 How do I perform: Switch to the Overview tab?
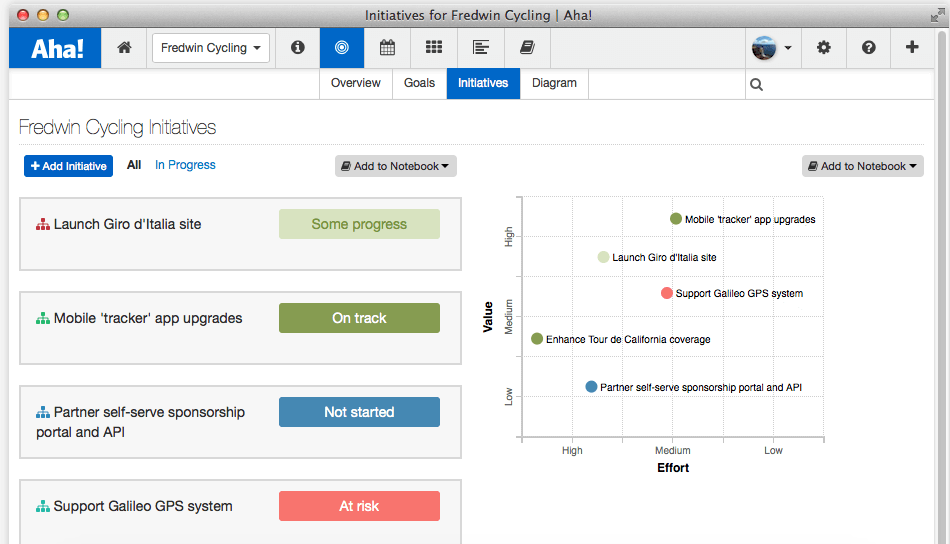[356, 83]
